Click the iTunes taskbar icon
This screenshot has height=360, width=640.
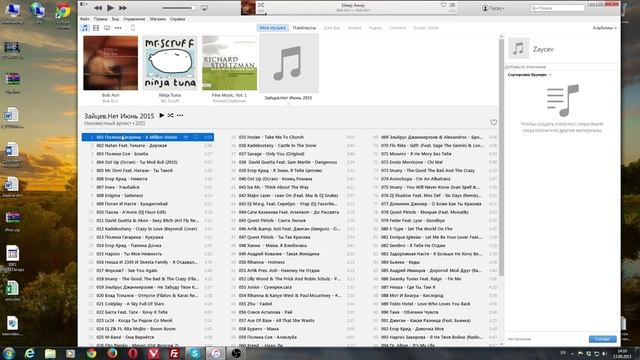coord(216,353)
